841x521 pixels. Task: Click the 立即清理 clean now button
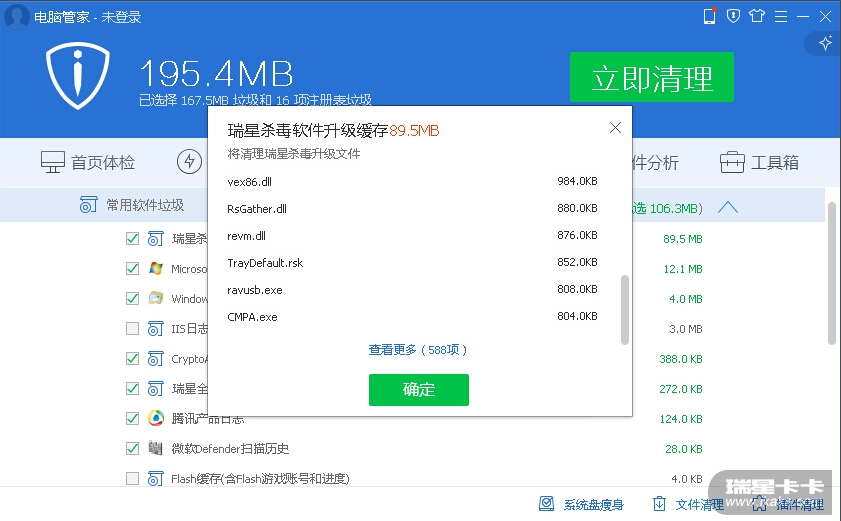coord(652,77)
